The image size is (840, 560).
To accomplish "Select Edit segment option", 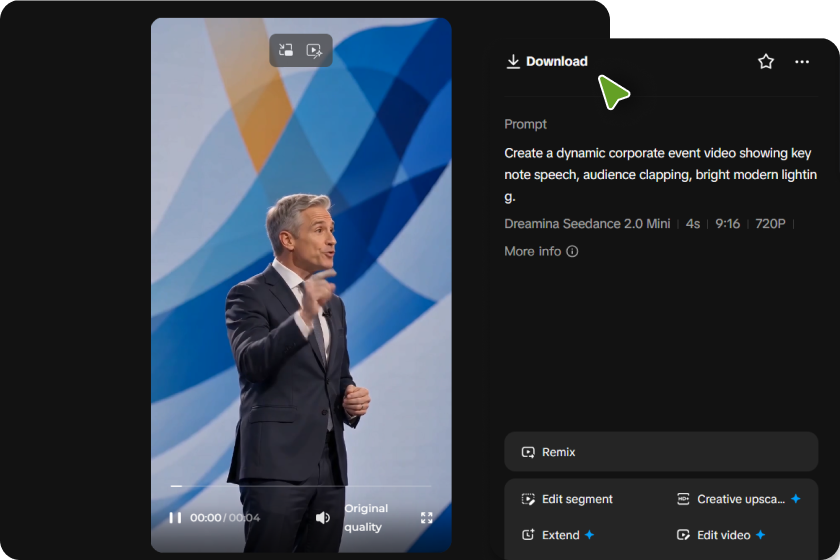I will tap(567, 499).
